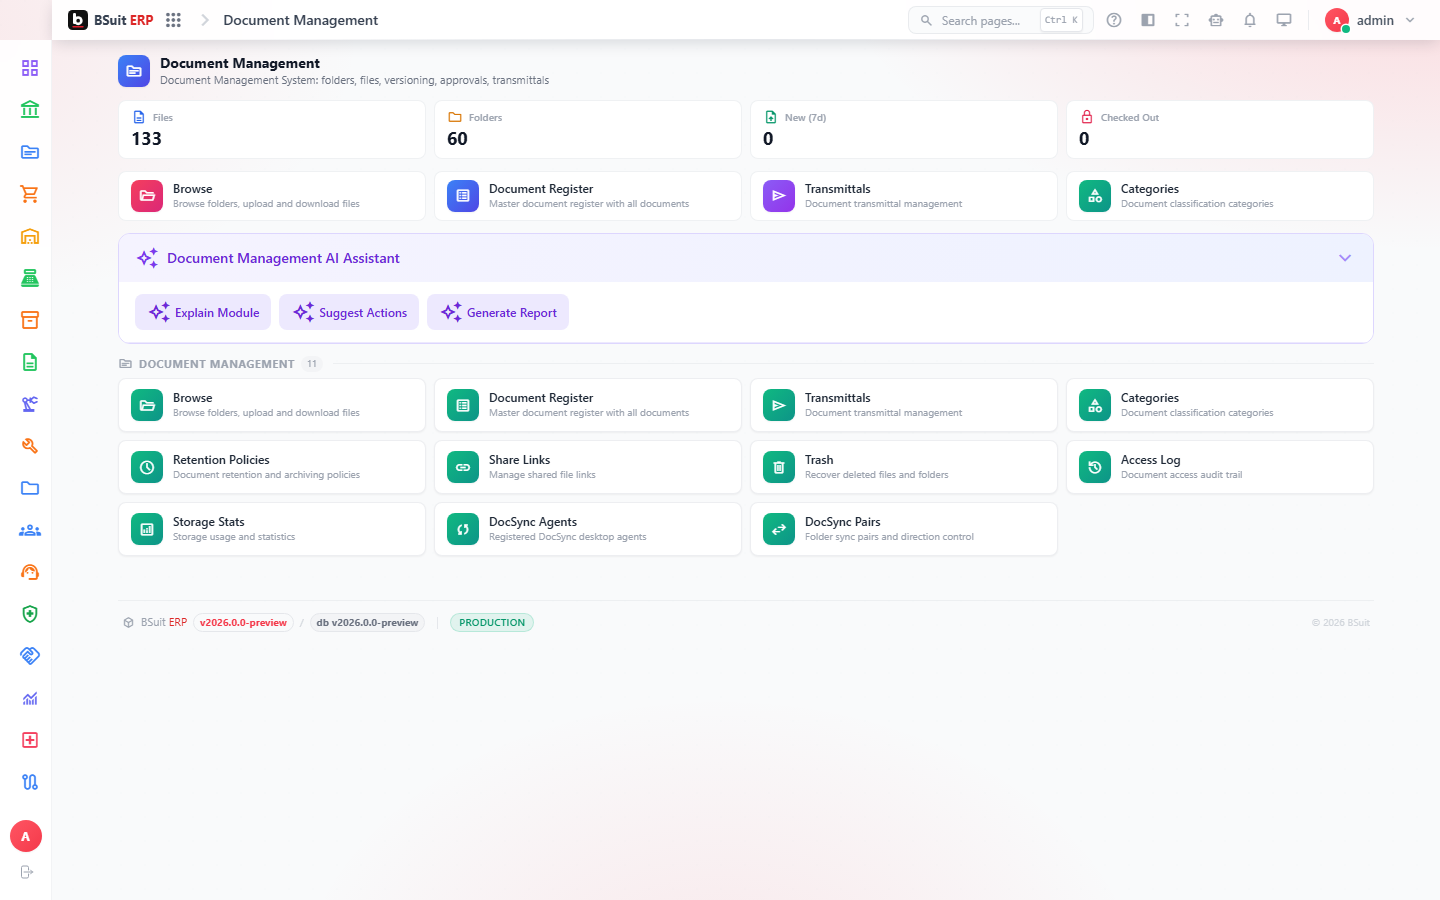Toggle the sidebar panel layout icon
1440x900 pixels.
point(1148,20)
